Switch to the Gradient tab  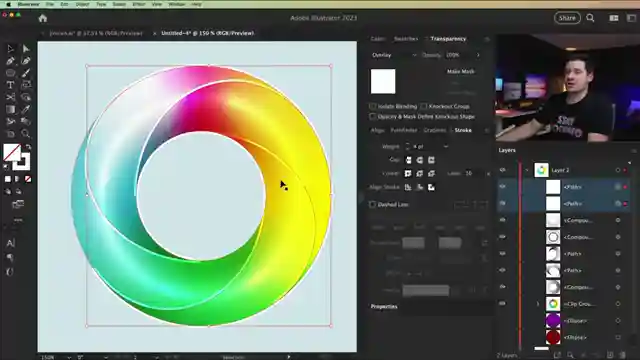tap(434, 130)
